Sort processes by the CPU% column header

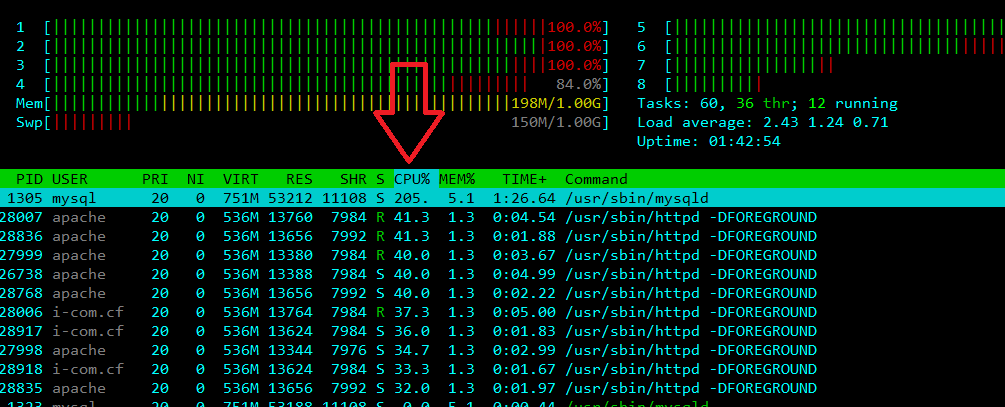(411, 179)
